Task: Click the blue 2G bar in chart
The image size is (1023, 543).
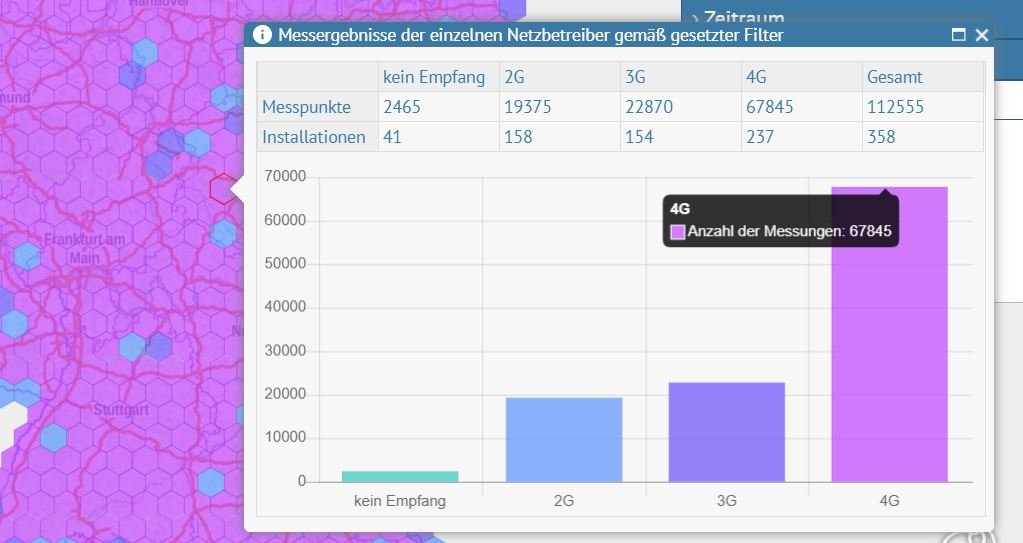Action: pos(564,439)
